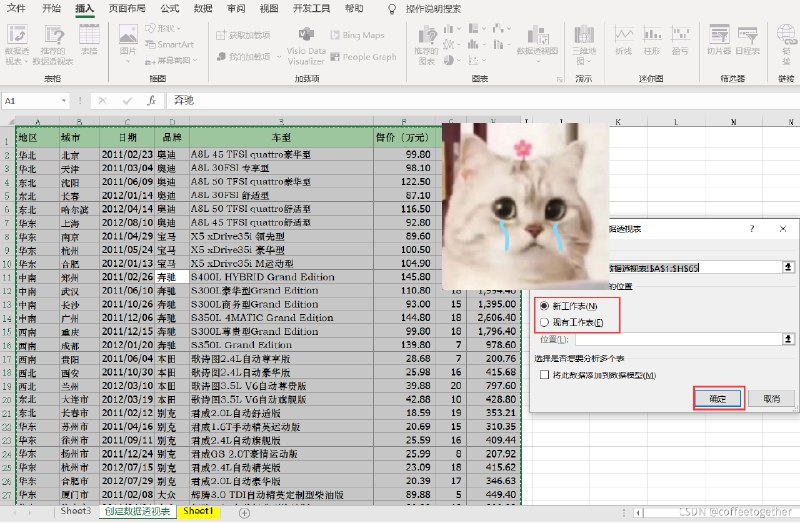Click the lightbulb tell-me icon
This screenshot has width=800, height=523.
tap(392, 9)
